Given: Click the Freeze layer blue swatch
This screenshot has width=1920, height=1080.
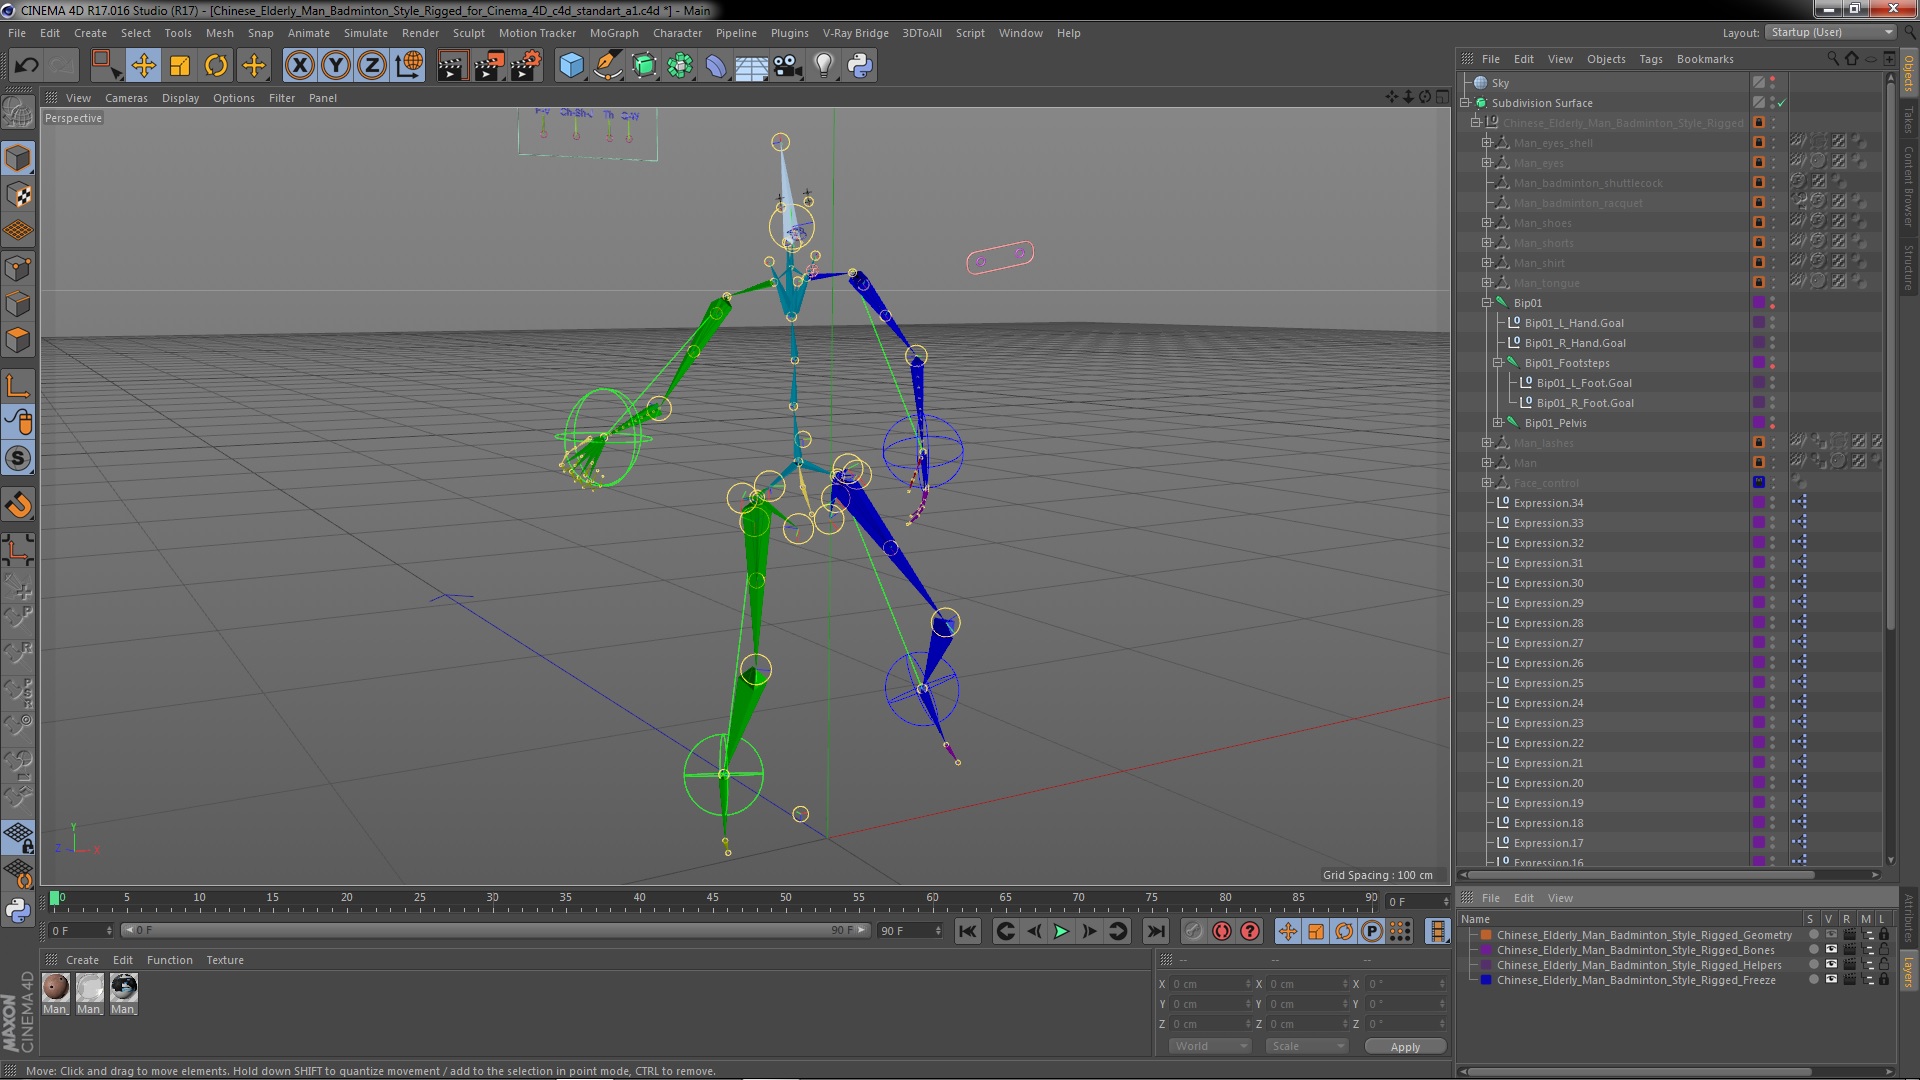Looking at the screenshot, I should (1486, 980).
